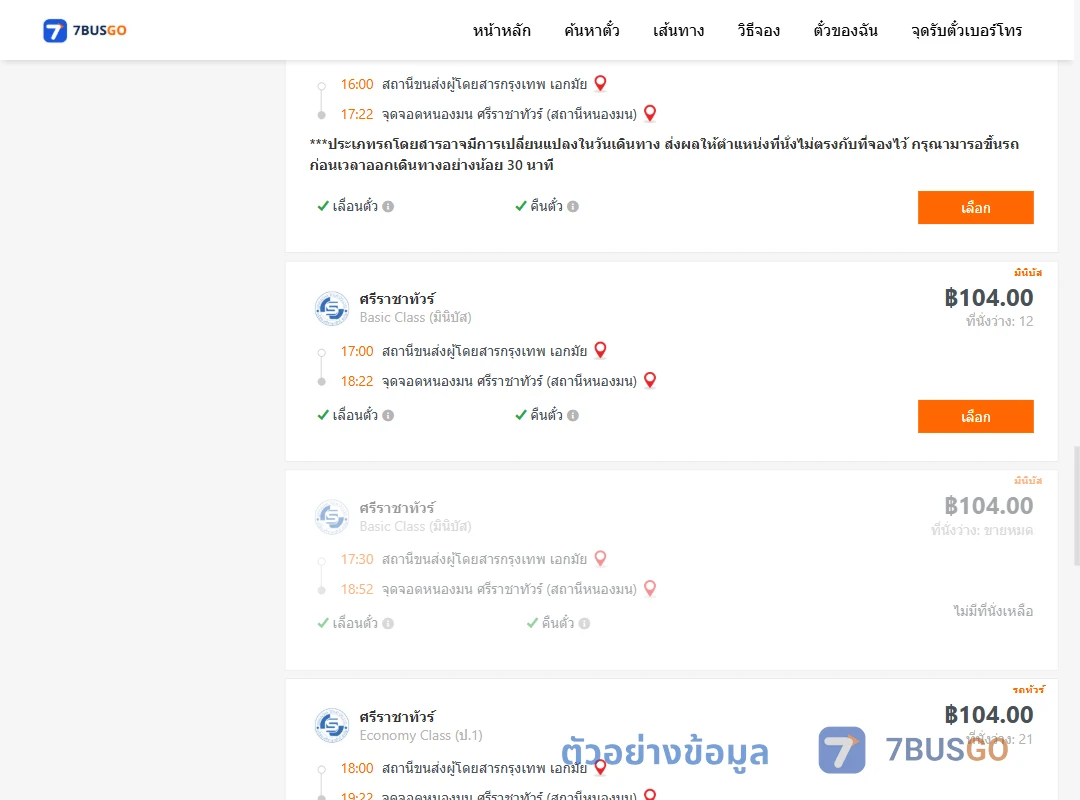The height and width of the screenshot is (800, 1080).
Task: Click info icon beside เลื่อนตั๋ว on 17:00 trip
Action: (x=388, y=415)
